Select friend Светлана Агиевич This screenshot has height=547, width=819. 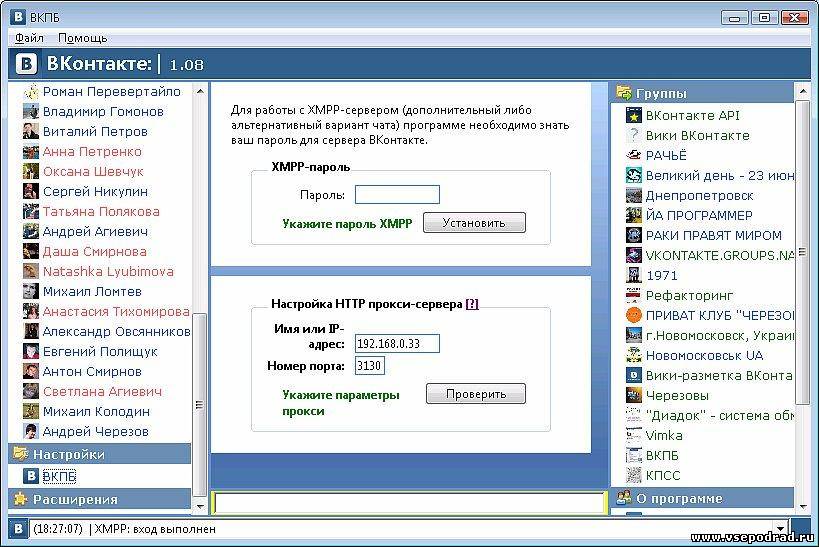pyautogui.click(x=102, y=391)
